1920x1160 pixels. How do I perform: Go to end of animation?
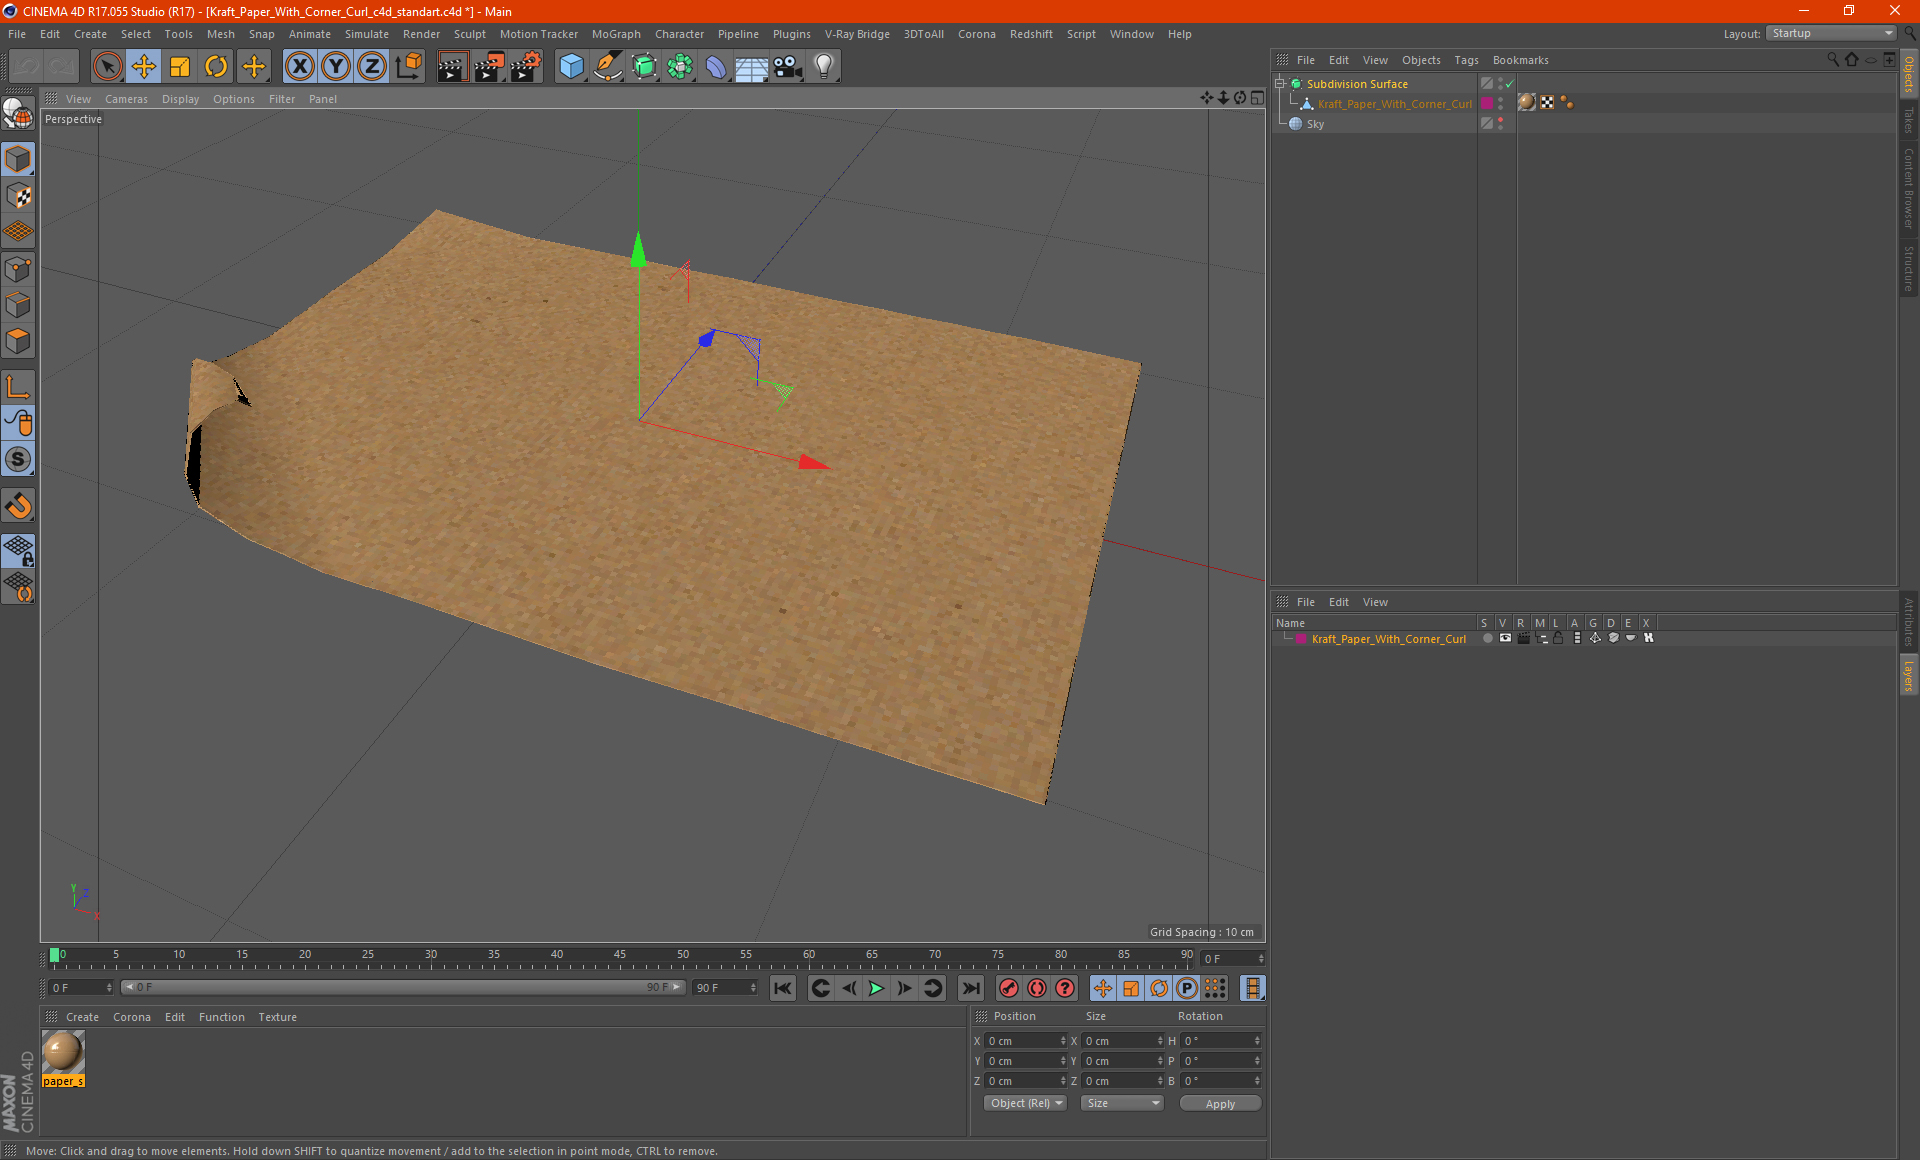970,988
